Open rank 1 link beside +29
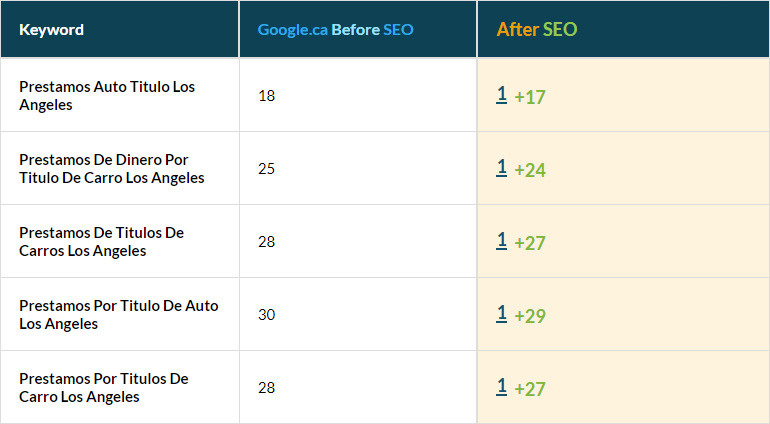 (502, 314)
